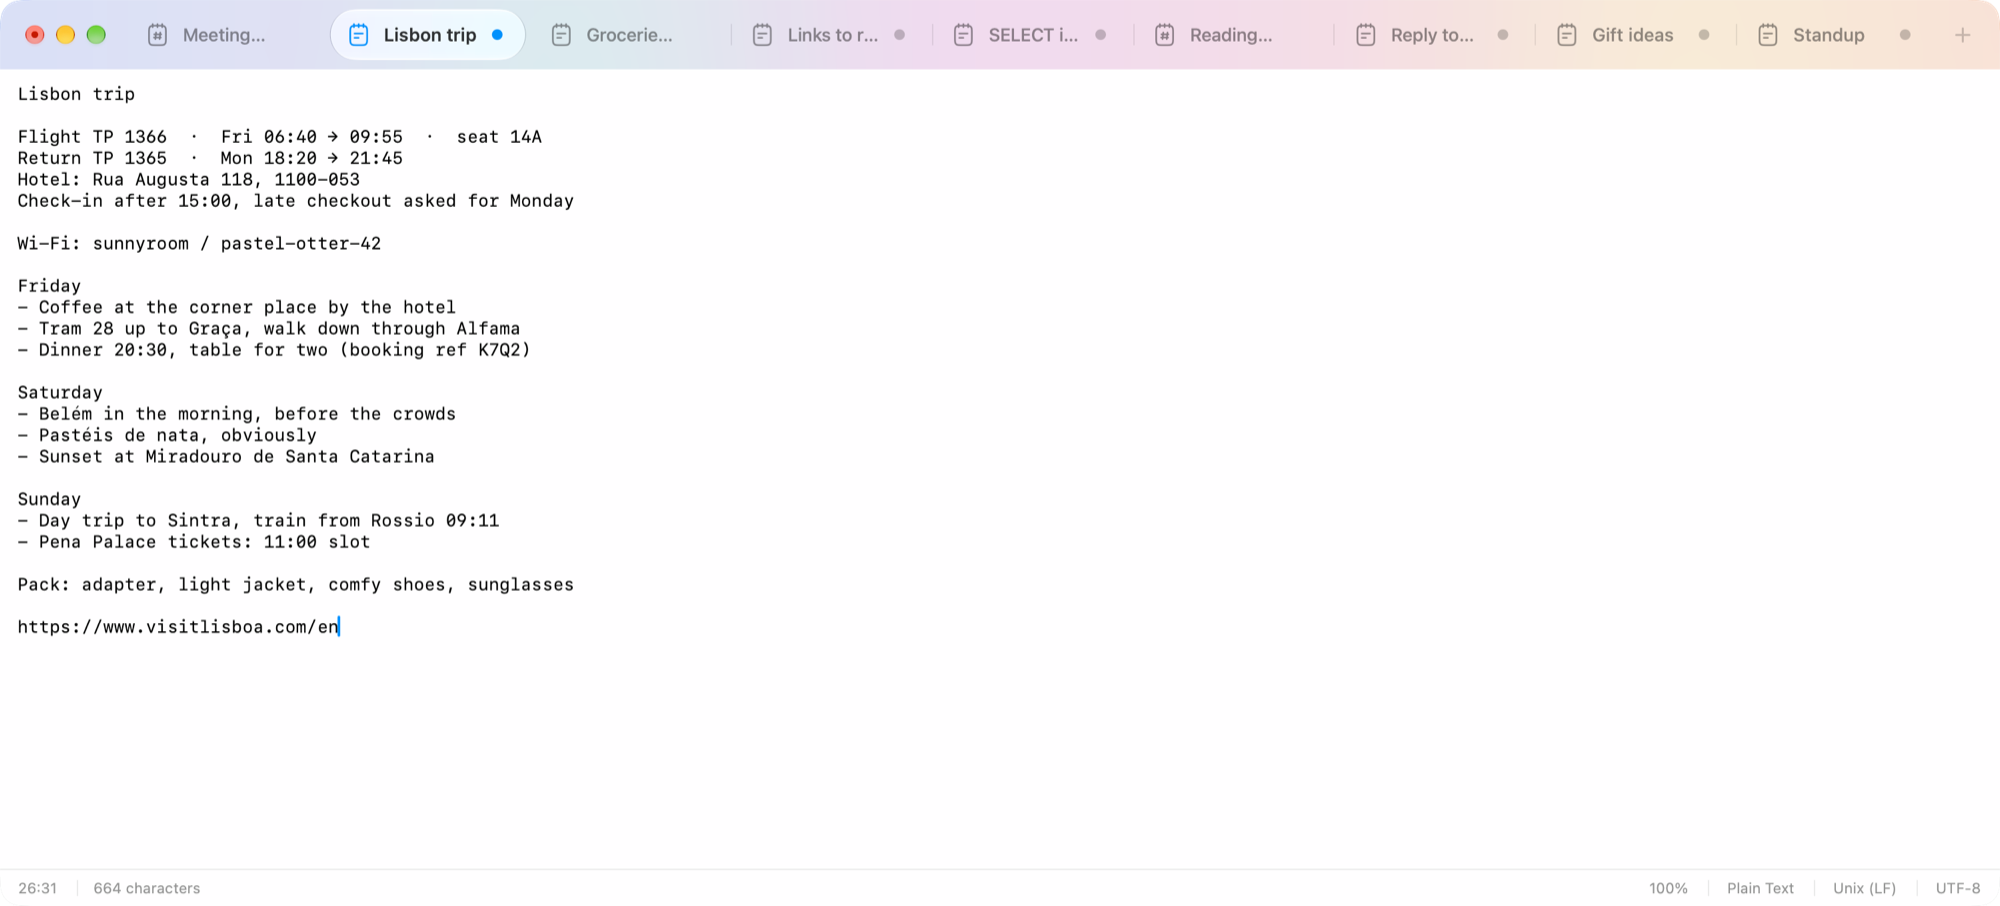Click the Links to r tab's note icon
Screen dimensions: 2000x906
[x=762, y=35]
